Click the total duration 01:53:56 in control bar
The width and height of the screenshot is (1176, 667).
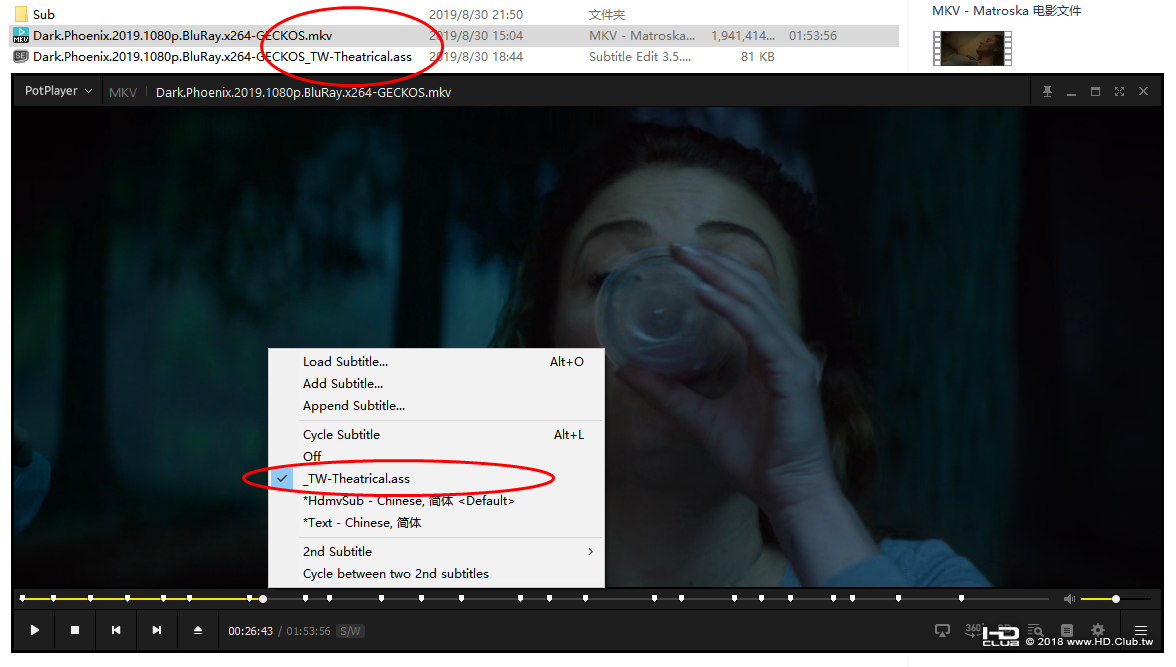point(308,631)
